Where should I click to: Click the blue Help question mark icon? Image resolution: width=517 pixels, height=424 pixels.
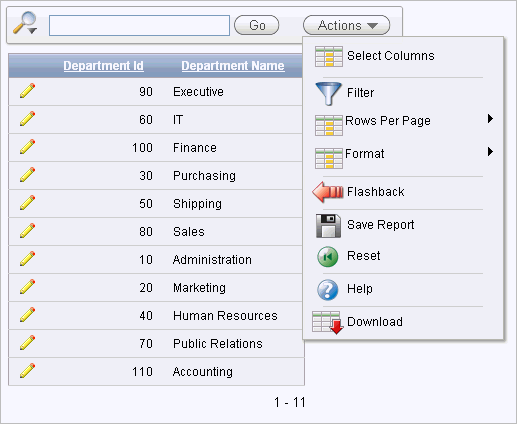coord(328,290)
